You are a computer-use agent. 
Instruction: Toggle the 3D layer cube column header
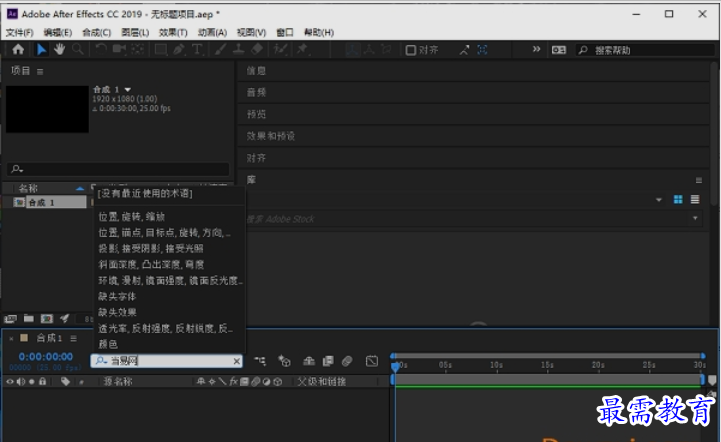point(277,381)
